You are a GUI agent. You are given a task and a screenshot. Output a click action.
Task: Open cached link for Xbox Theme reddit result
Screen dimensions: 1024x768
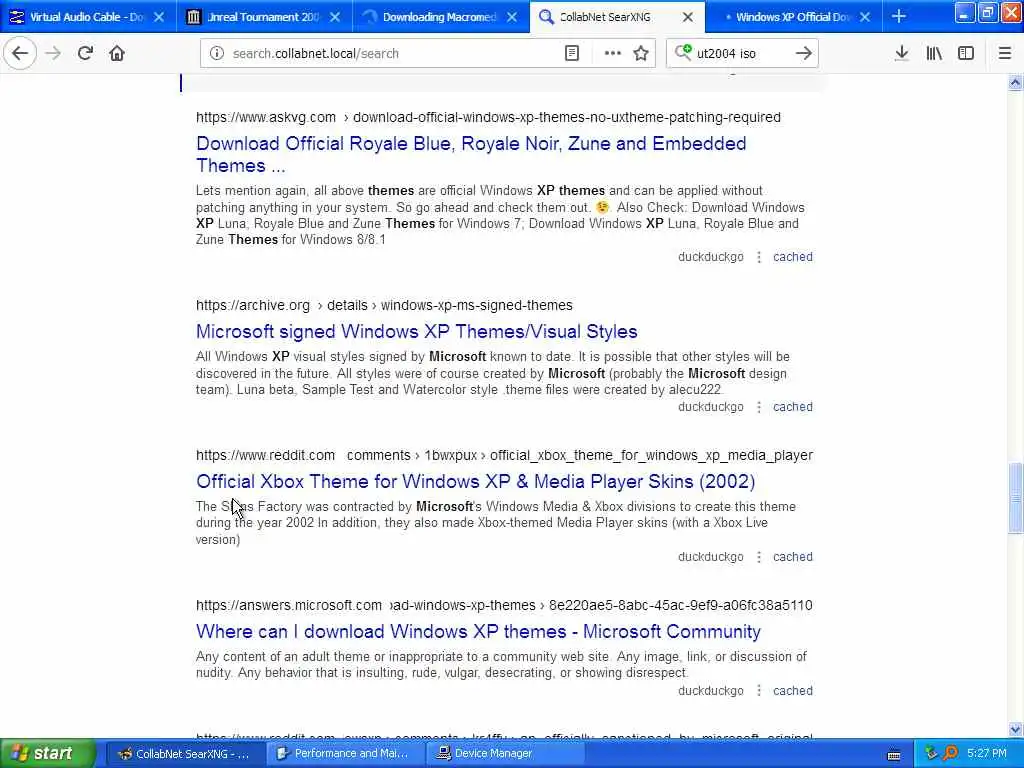pos(793,557)
